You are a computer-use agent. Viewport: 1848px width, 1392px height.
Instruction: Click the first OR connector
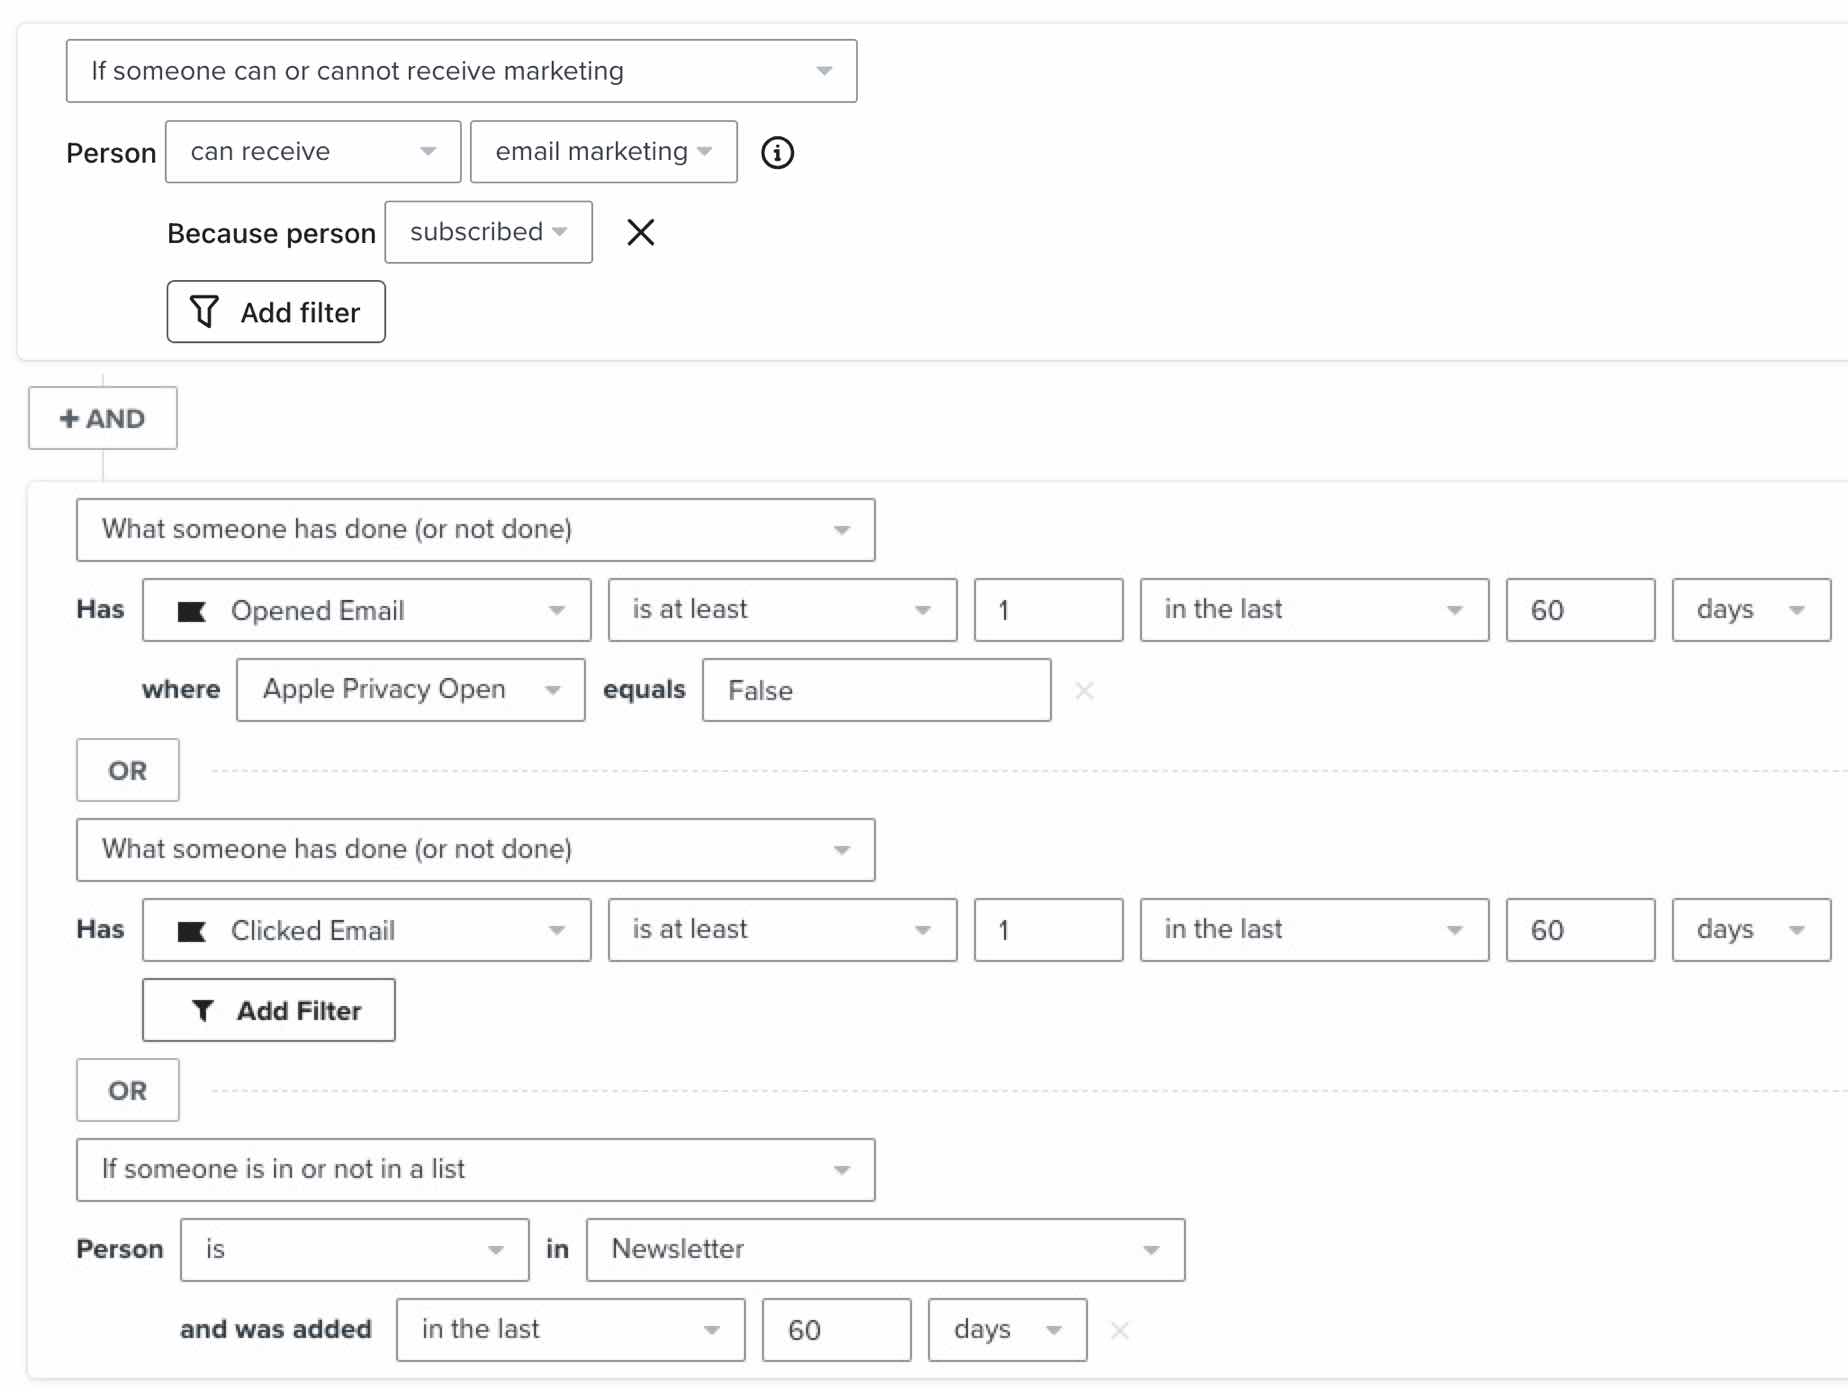pyautogui.click(x=127, y=770)
